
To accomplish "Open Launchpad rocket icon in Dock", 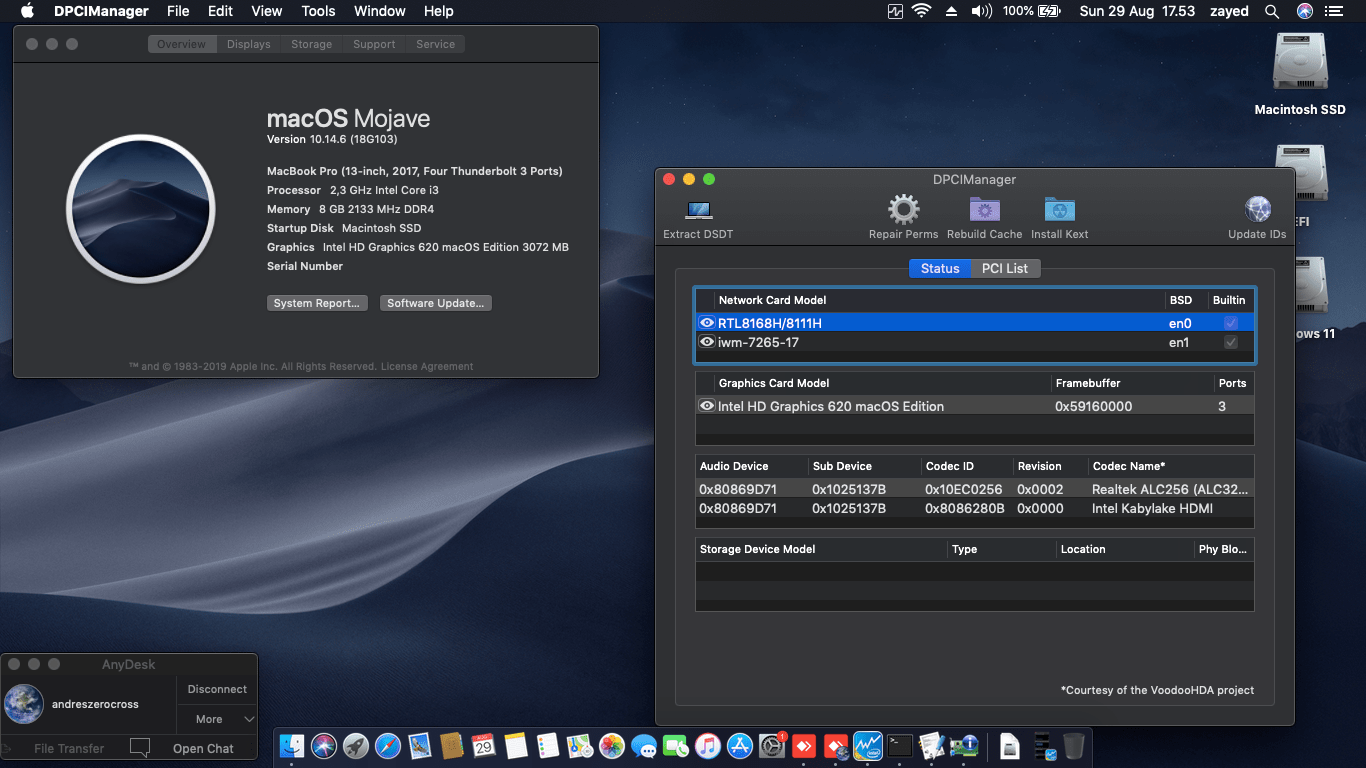I will click(x=356, y=745).
